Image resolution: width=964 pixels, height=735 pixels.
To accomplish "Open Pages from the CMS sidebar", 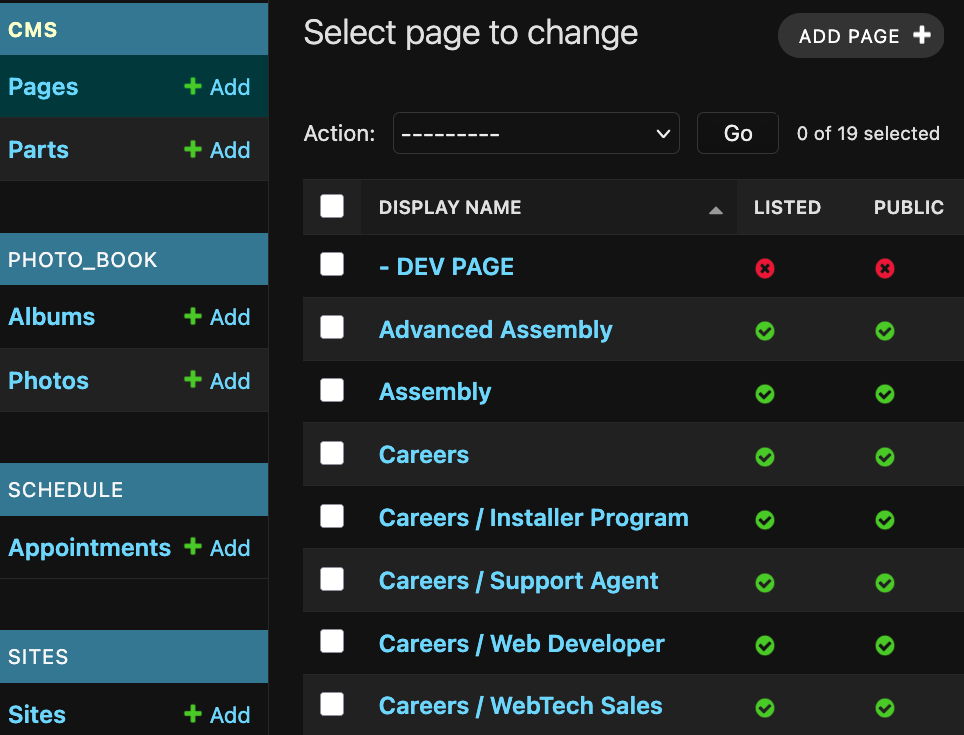I will pyautogui.click(x=42, y=87).
